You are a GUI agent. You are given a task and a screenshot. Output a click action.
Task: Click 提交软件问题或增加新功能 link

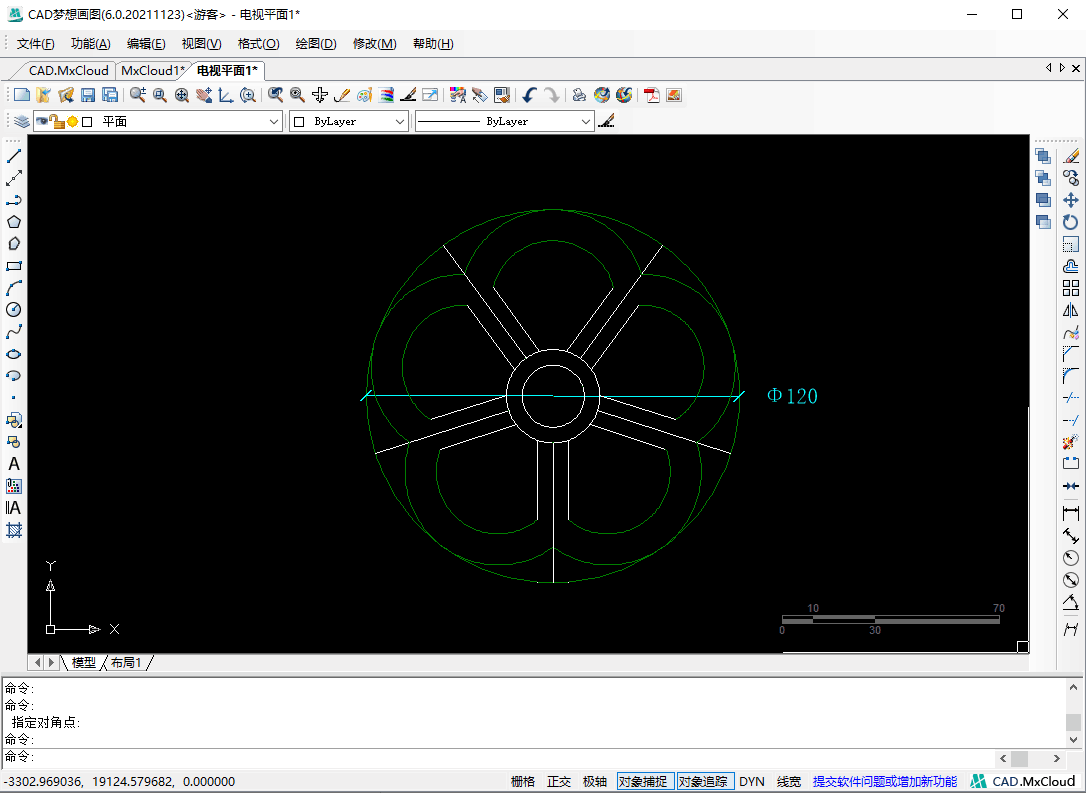[x=884, y=782]
